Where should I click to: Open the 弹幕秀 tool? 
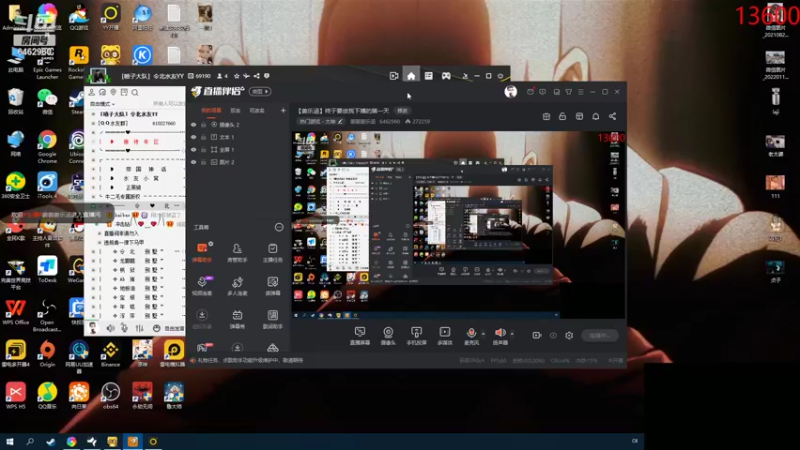[x=237, y=319]
